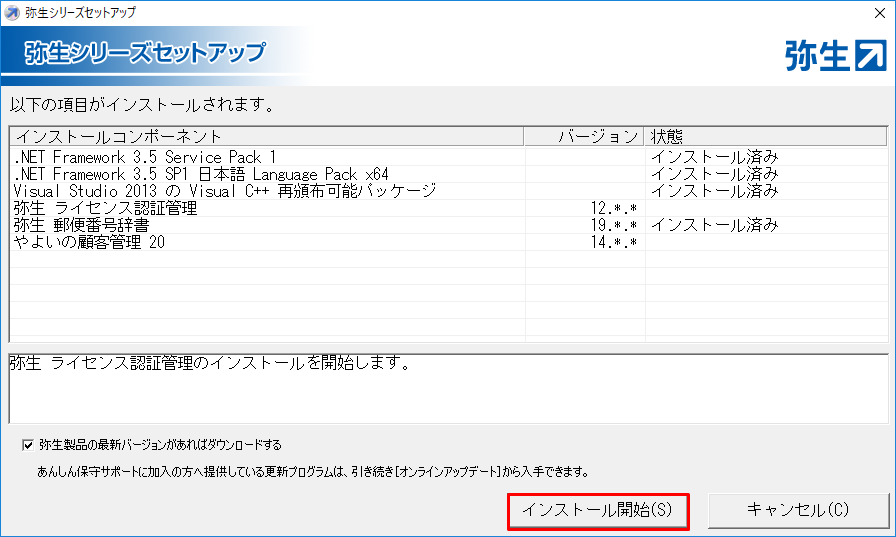Select the 日本語 Language Pack x64 row
The height and width of the screenshot is (537, 896).
click(x=201, y=174)
